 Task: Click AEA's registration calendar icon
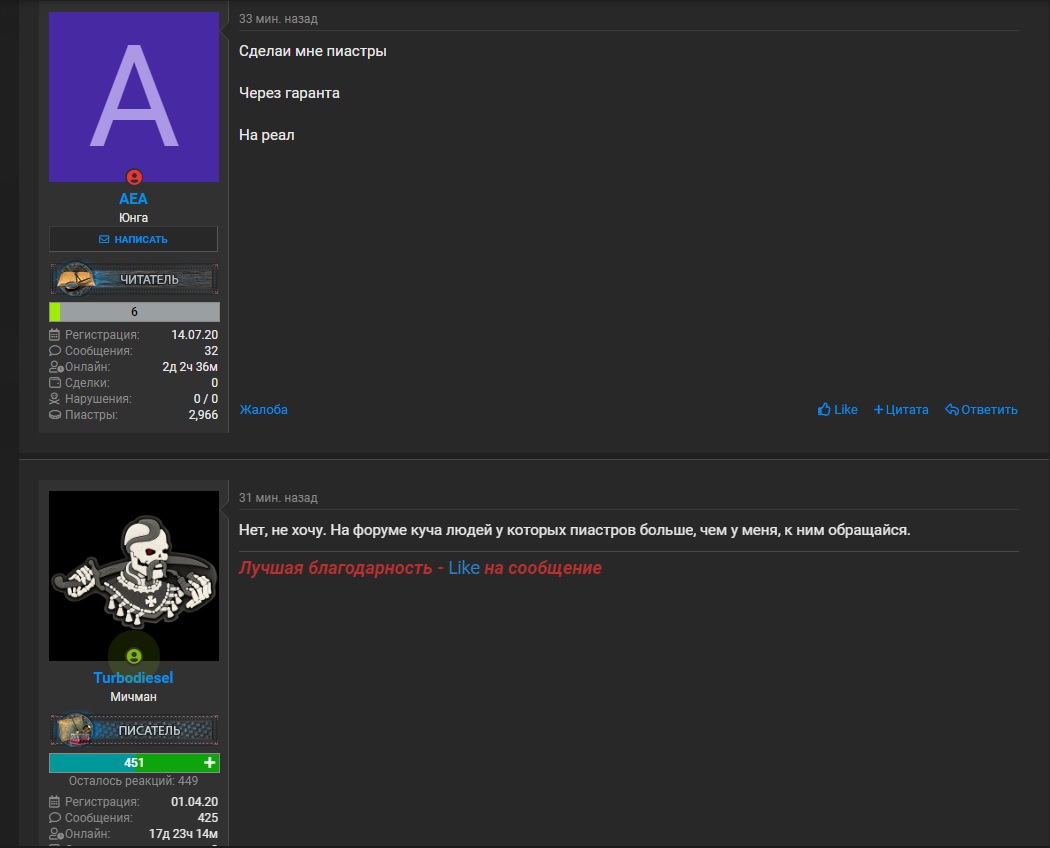pyautogui.click(x=55, y=334)
